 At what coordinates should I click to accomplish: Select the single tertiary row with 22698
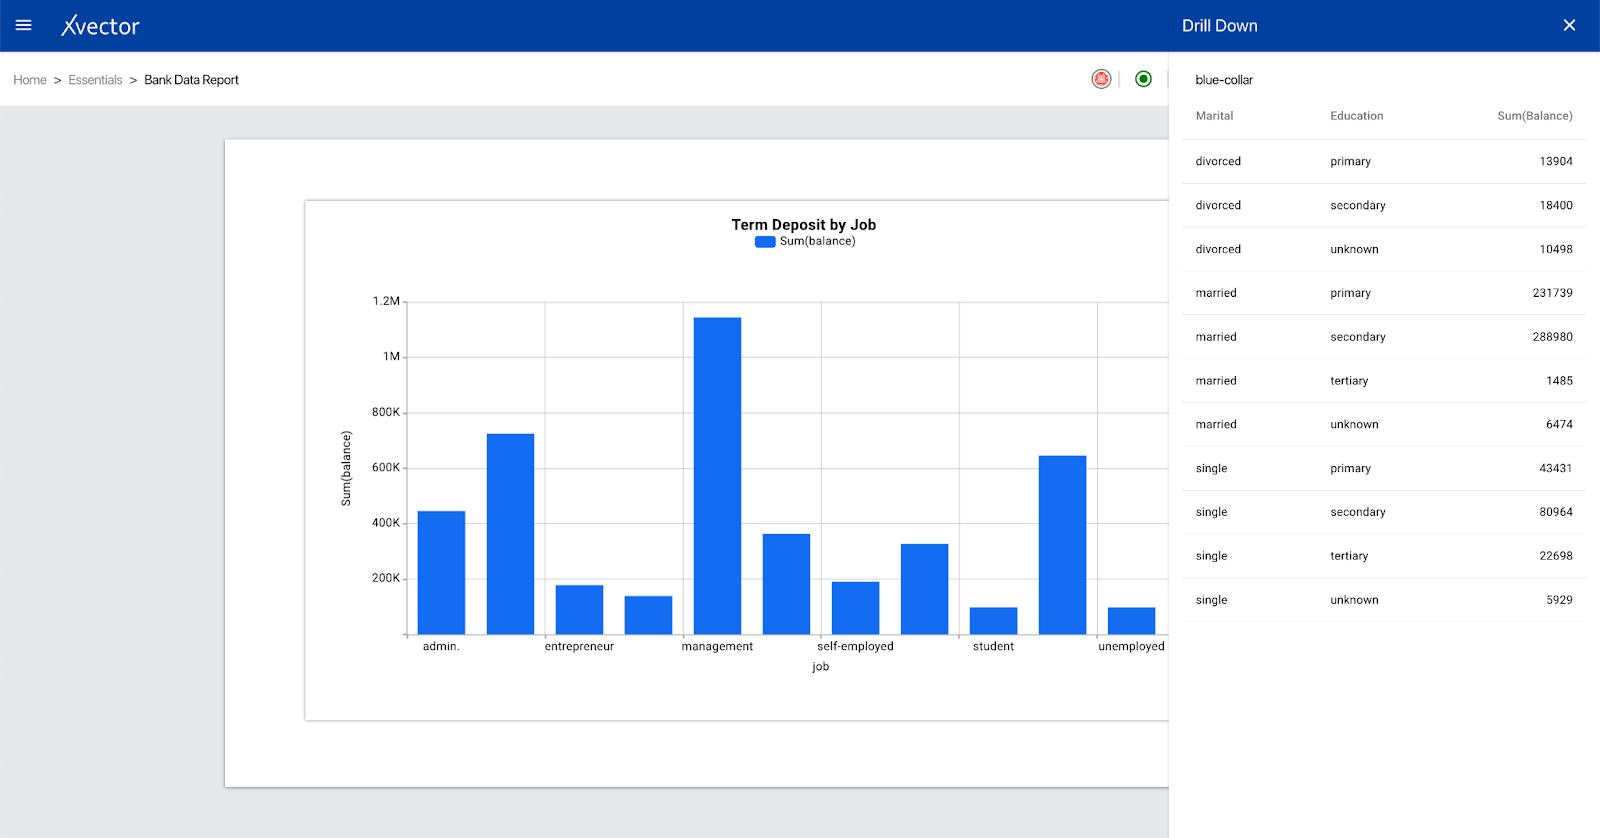pos(1383,556)
